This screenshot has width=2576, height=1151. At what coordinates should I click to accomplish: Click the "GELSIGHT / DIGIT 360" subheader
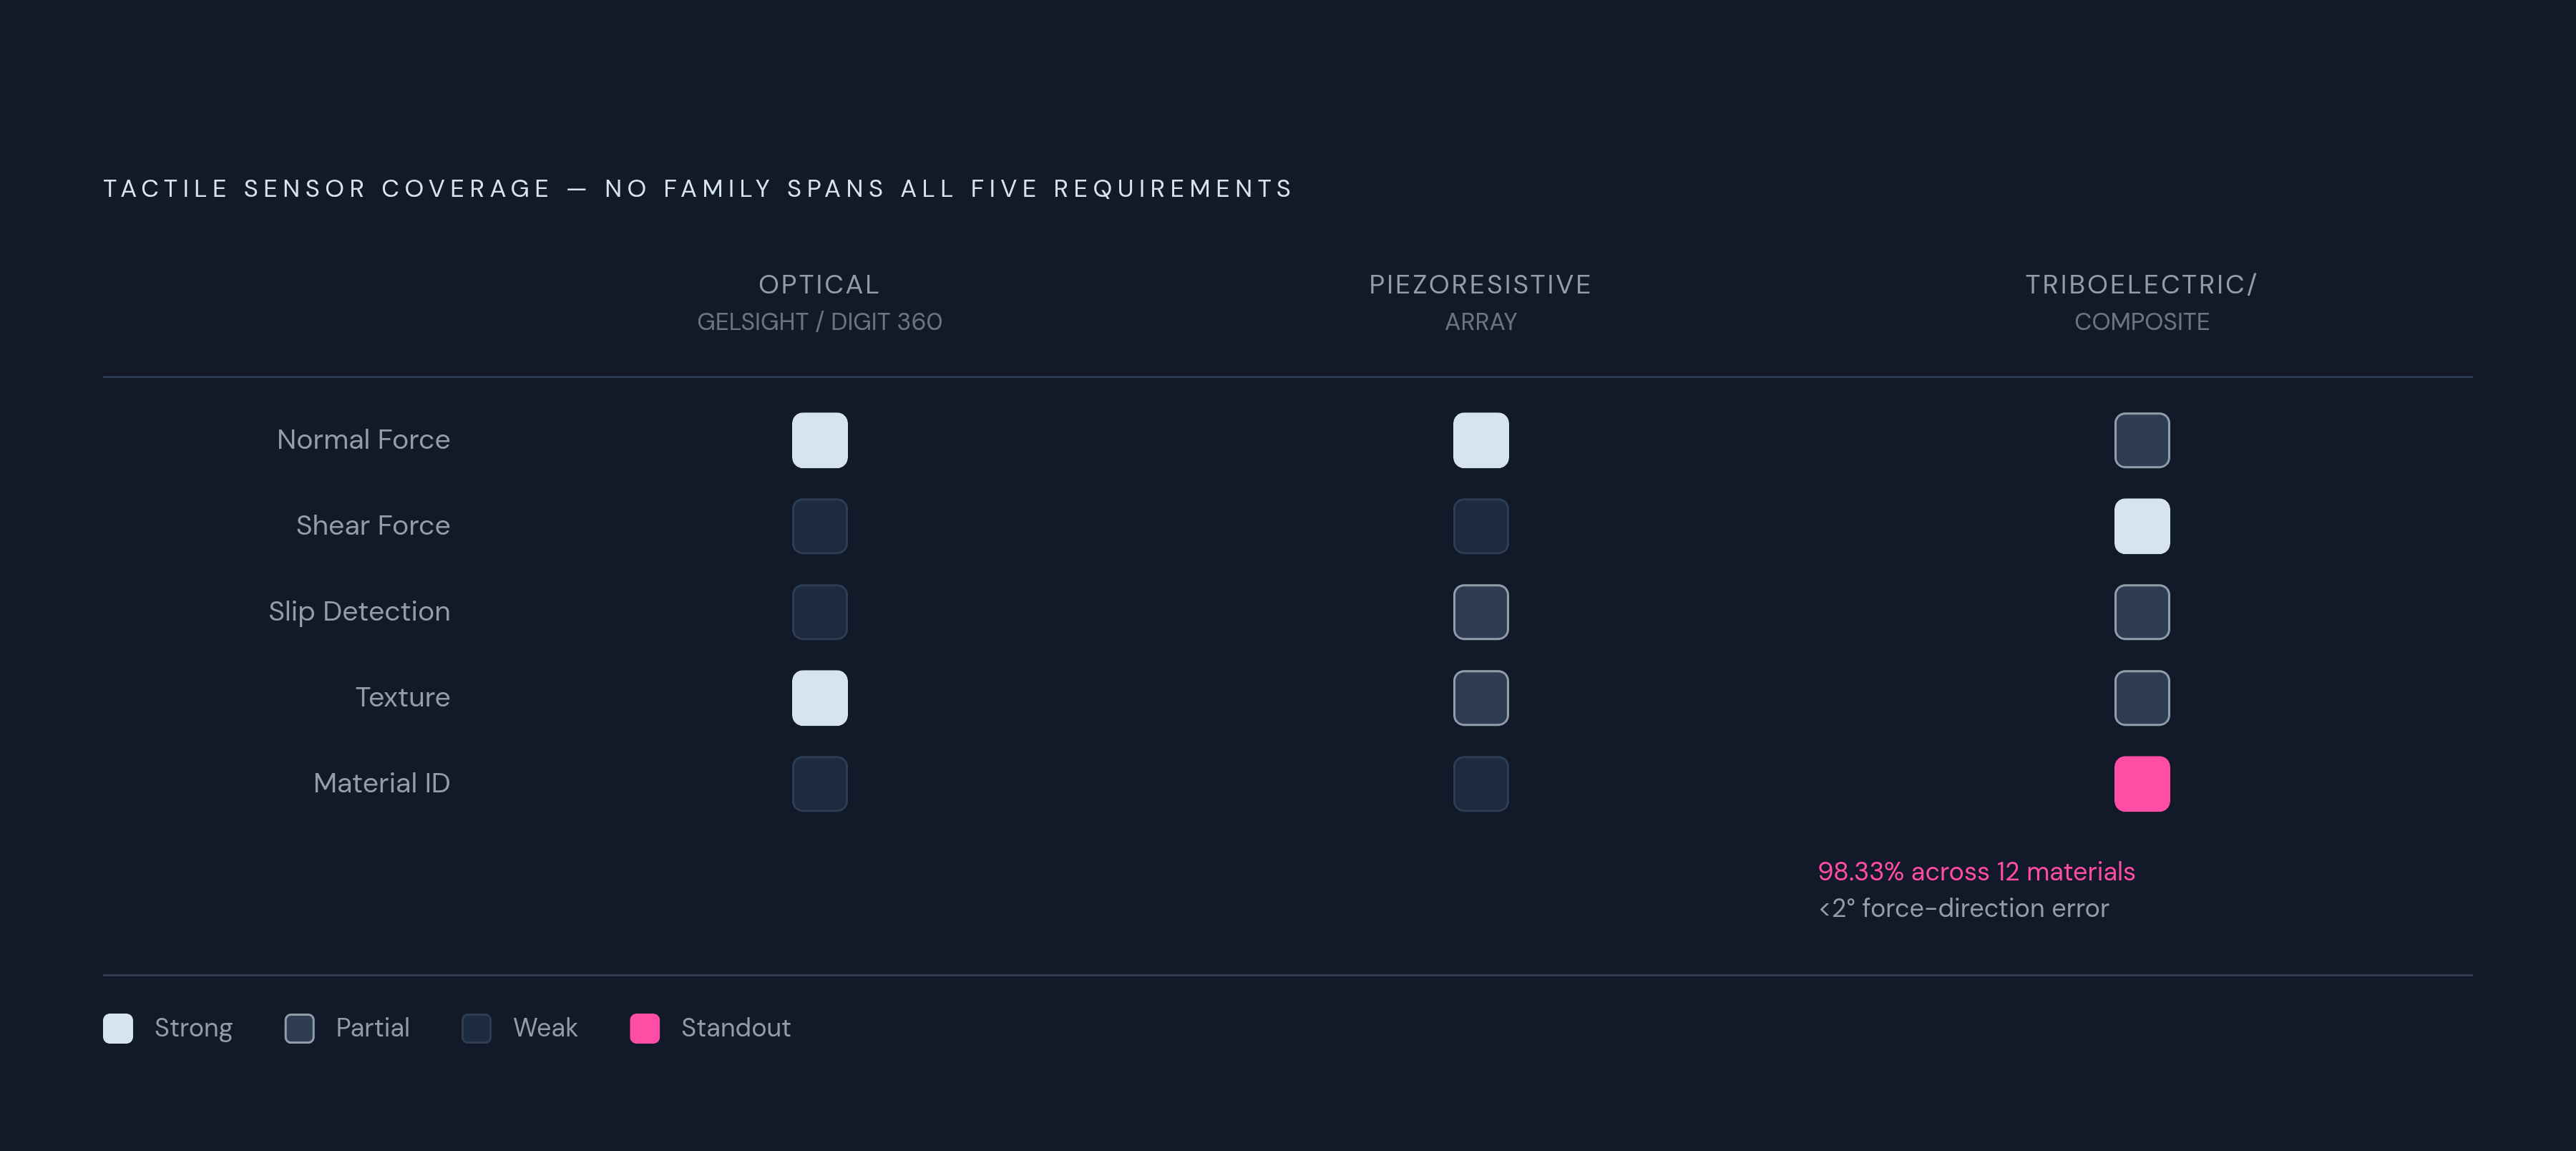pyautogui.click(x=819, y=322)
